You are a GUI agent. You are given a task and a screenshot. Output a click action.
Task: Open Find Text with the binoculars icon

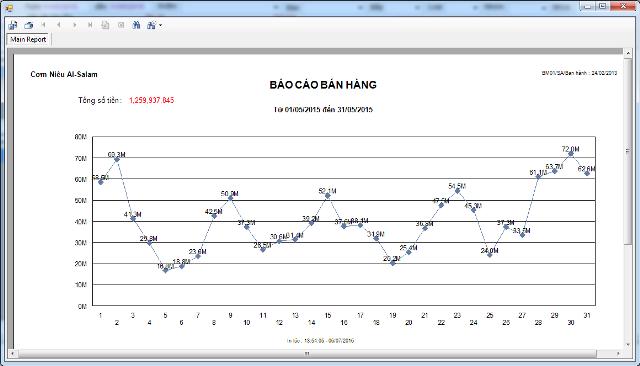(x=136, y=25)
